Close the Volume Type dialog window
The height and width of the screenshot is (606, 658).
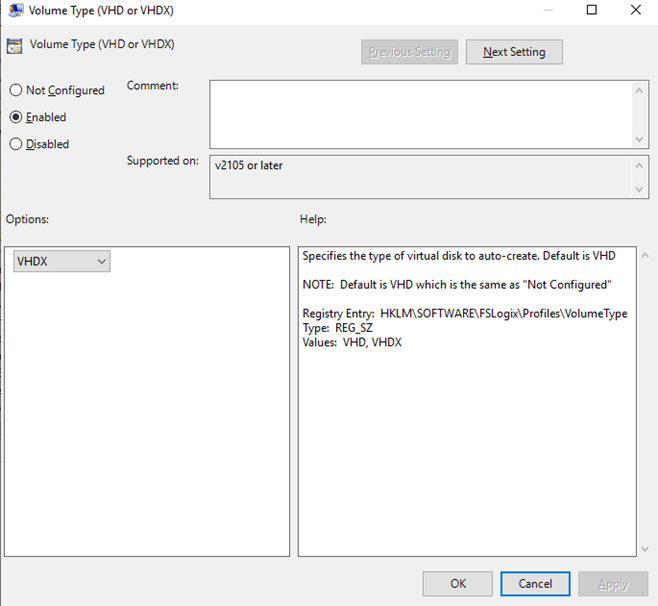point(636,10)
